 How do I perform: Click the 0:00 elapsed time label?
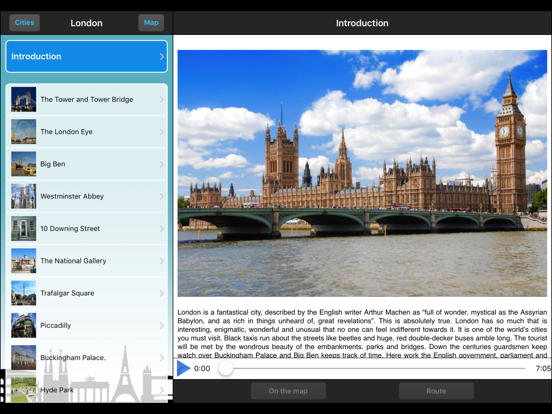coord(202,369)
